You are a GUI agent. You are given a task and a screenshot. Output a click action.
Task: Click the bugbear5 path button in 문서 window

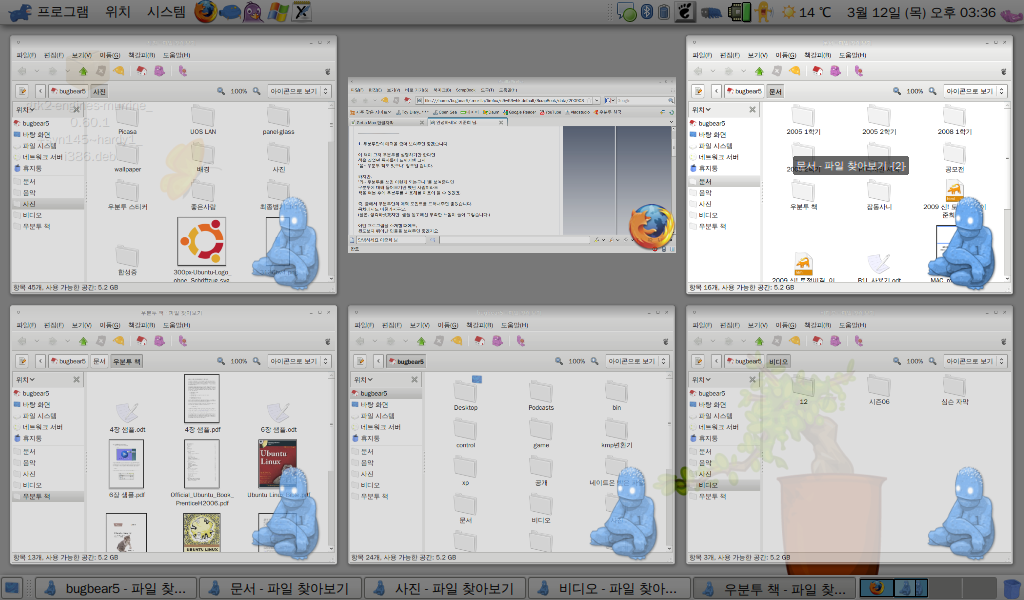point(744,91)
